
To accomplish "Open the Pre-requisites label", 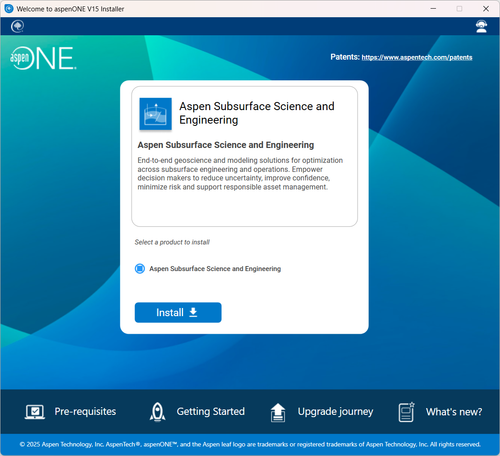I will tap(85, 412).
